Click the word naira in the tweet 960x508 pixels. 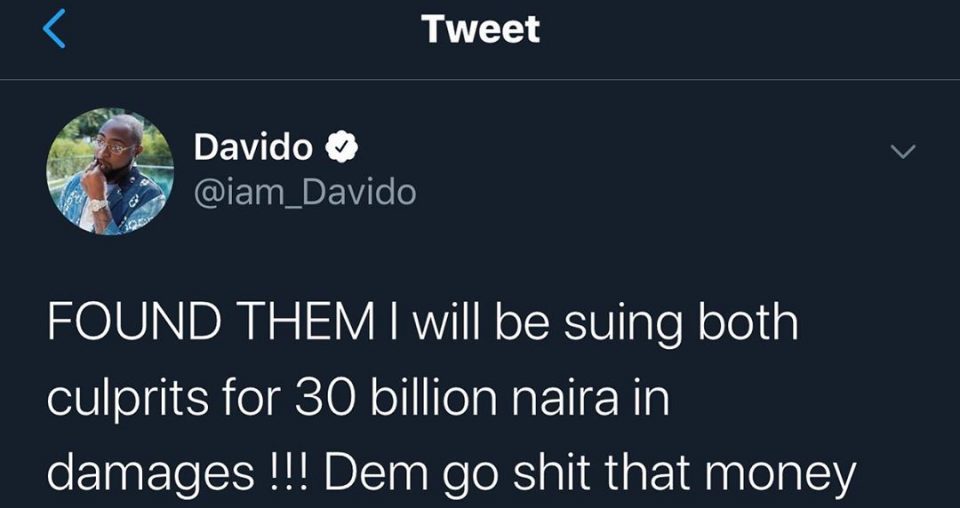click(560, 400)
